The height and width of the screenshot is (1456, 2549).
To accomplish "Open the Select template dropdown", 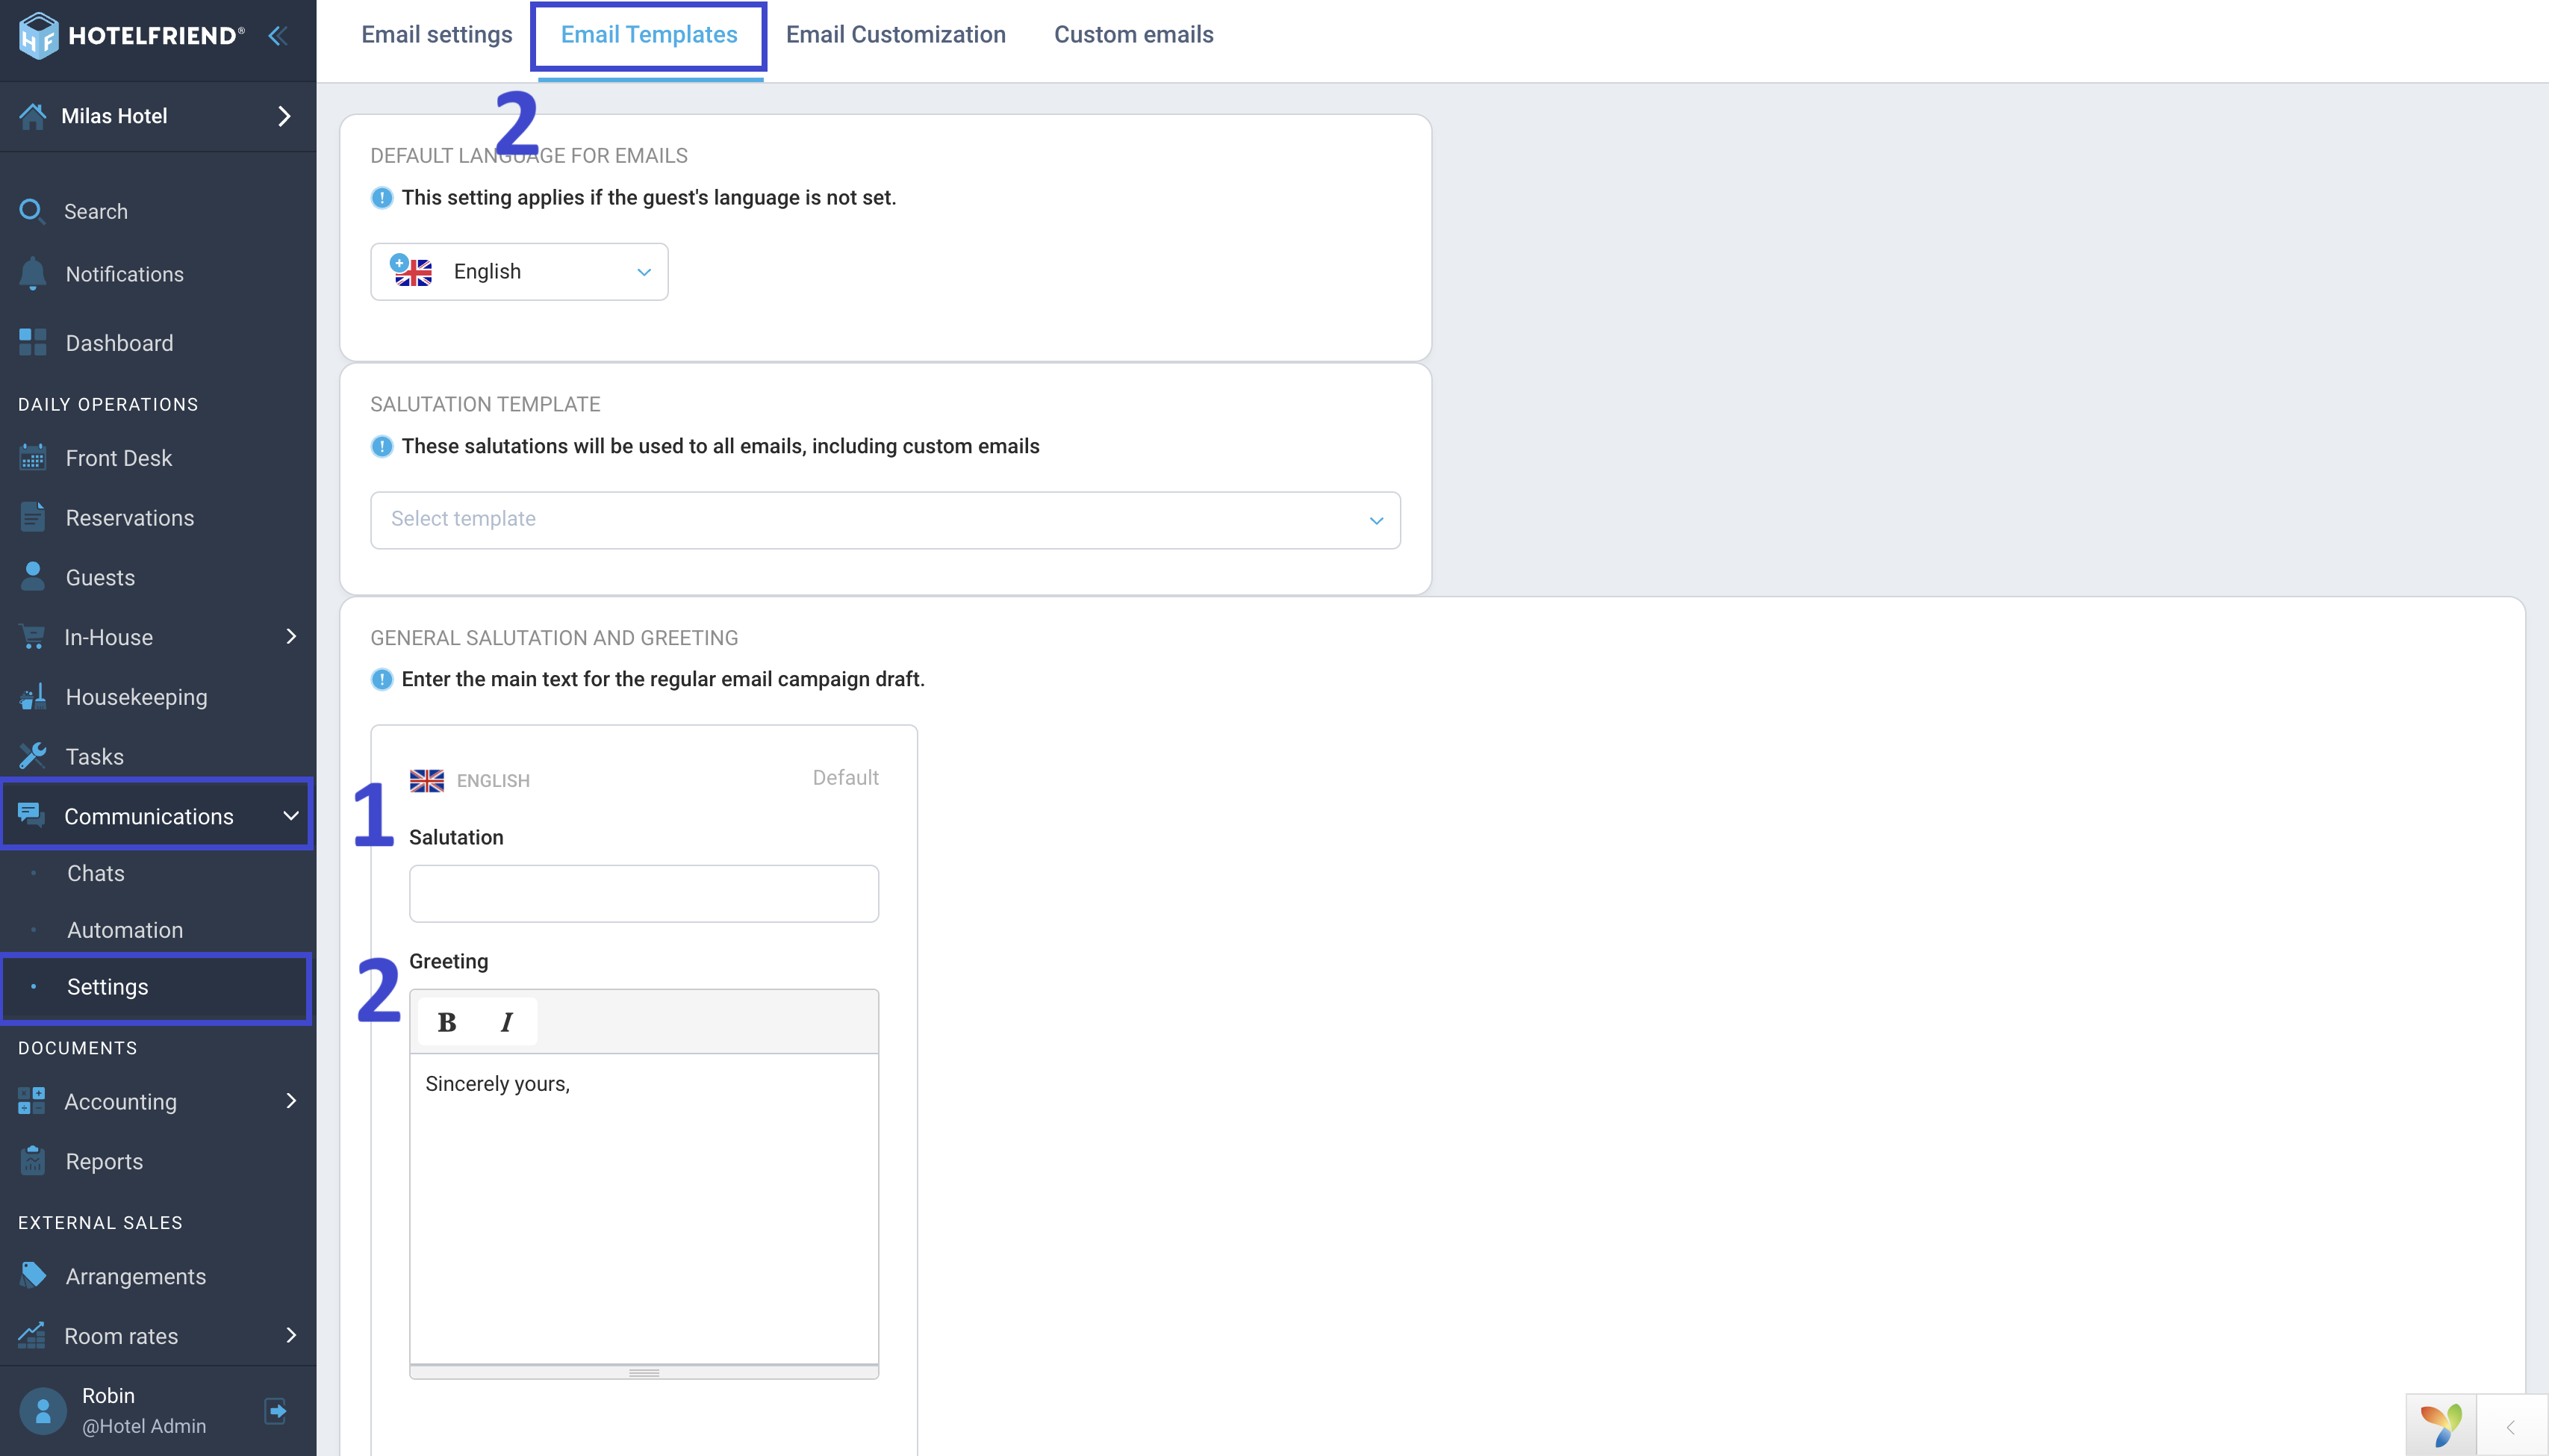I will point(885,520).
